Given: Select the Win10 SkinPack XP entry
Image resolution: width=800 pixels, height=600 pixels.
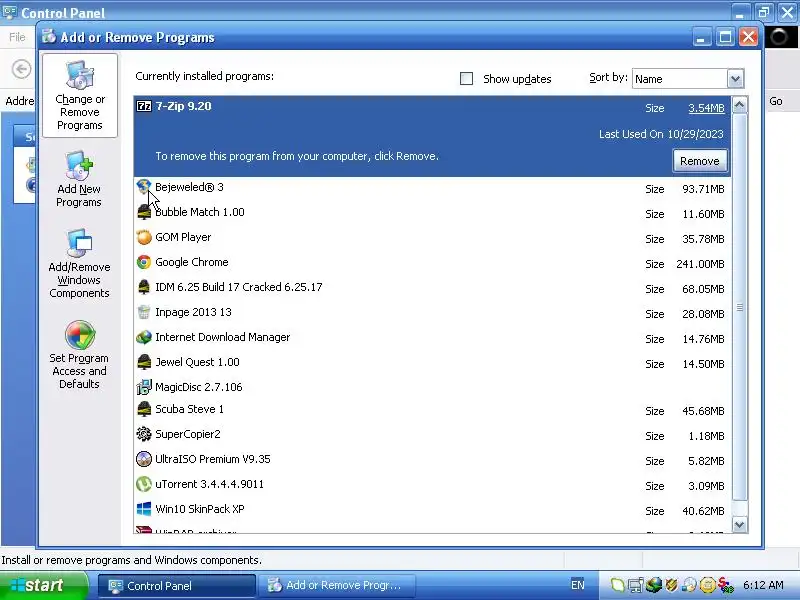Looking at the screenshot, I should tap(432, 510).
